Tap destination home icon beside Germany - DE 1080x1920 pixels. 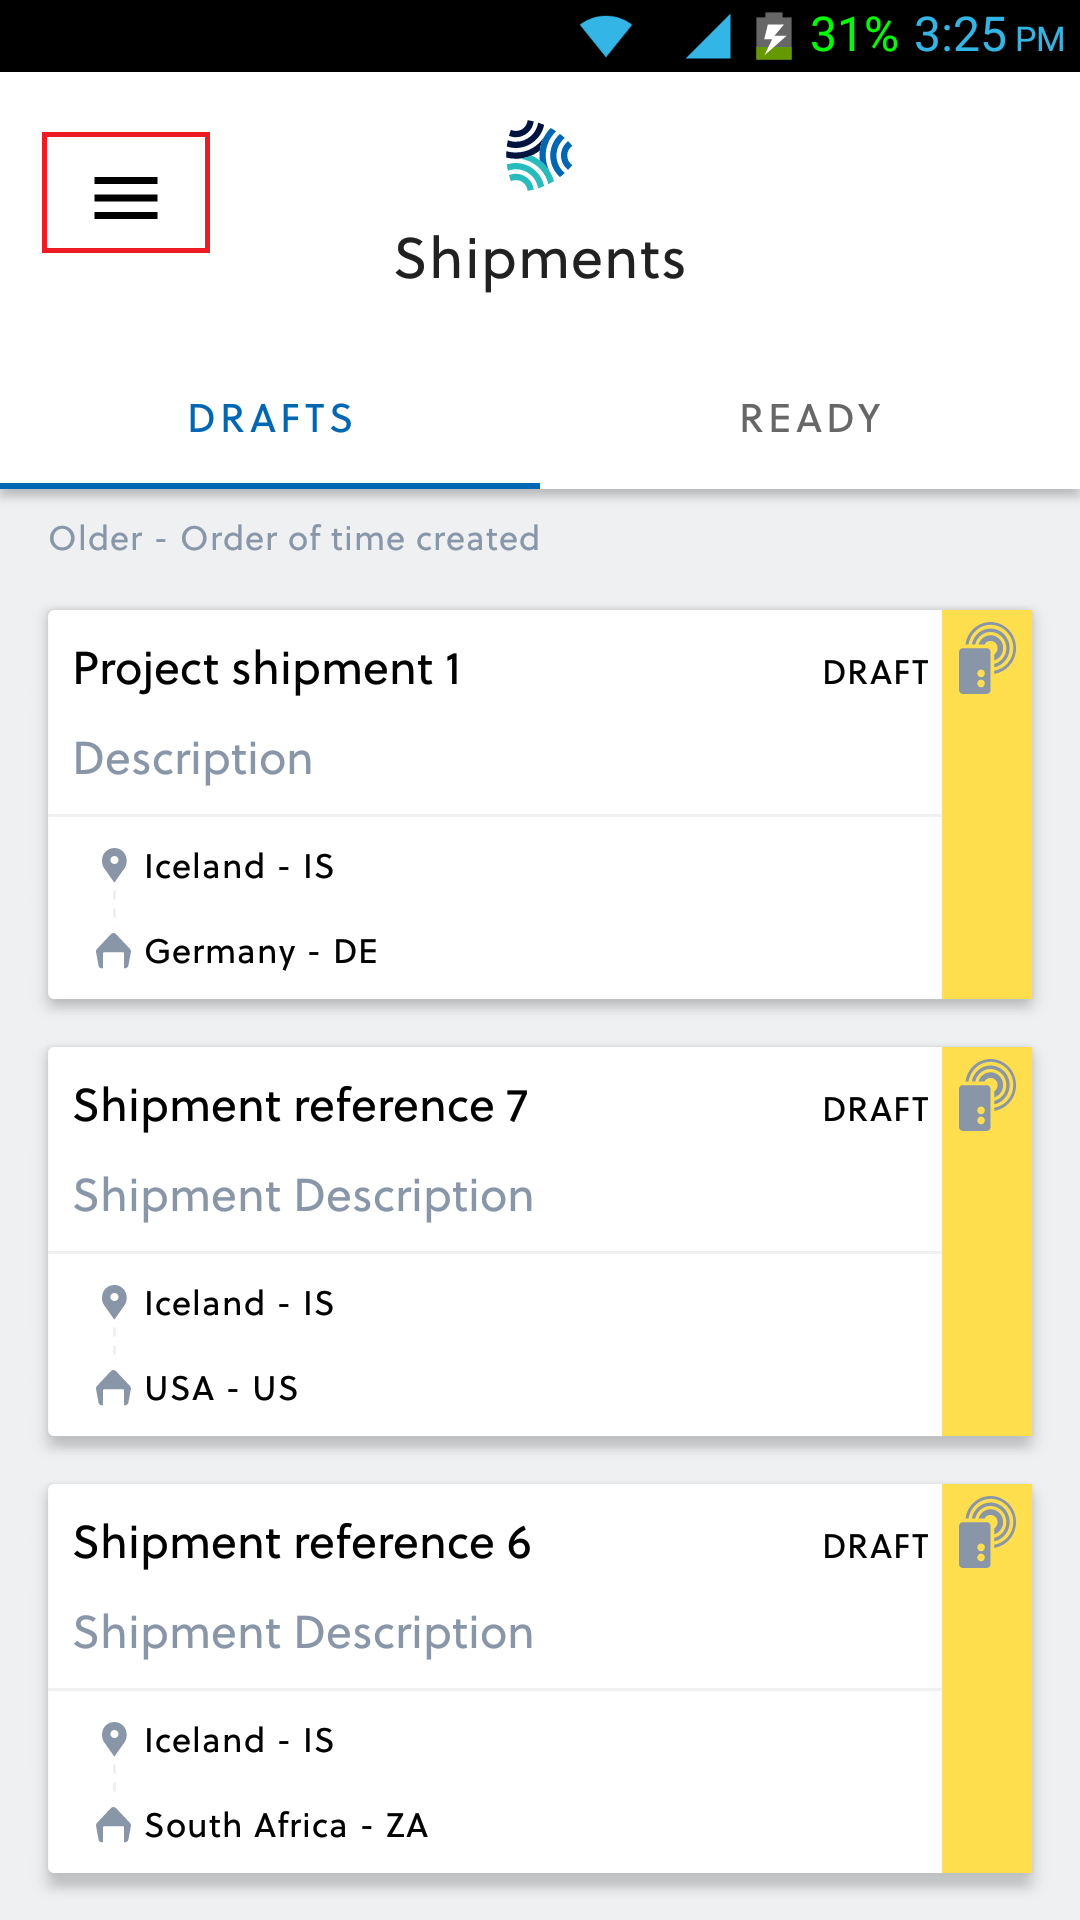point(113,951)
